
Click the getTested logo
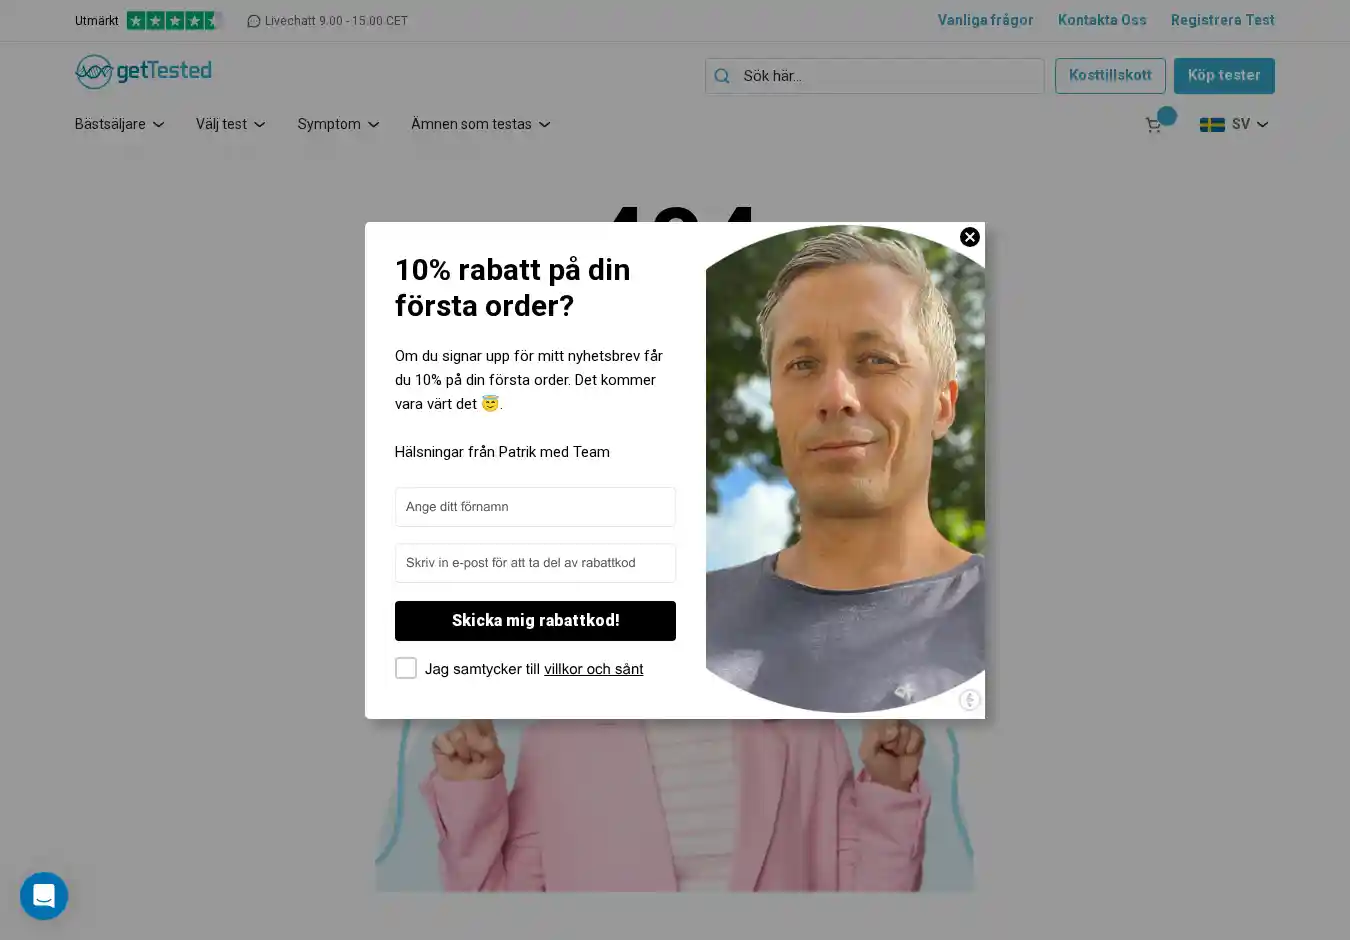pyautogui.click(x=144, y=71)
